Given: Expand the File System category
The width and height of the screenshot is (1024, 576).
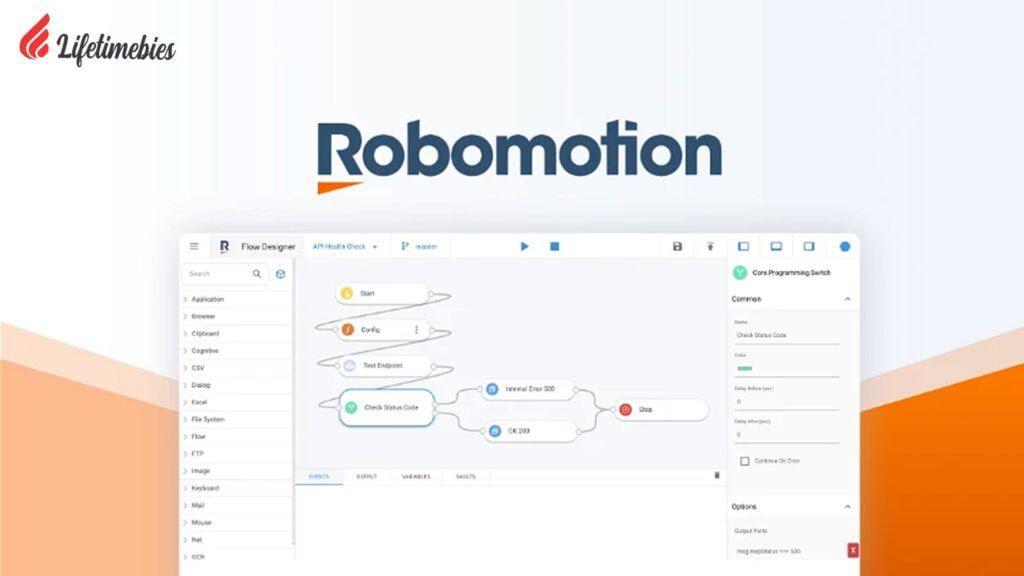Looking at the screenshot, I should pyautogui.click(x=207, y=419).
